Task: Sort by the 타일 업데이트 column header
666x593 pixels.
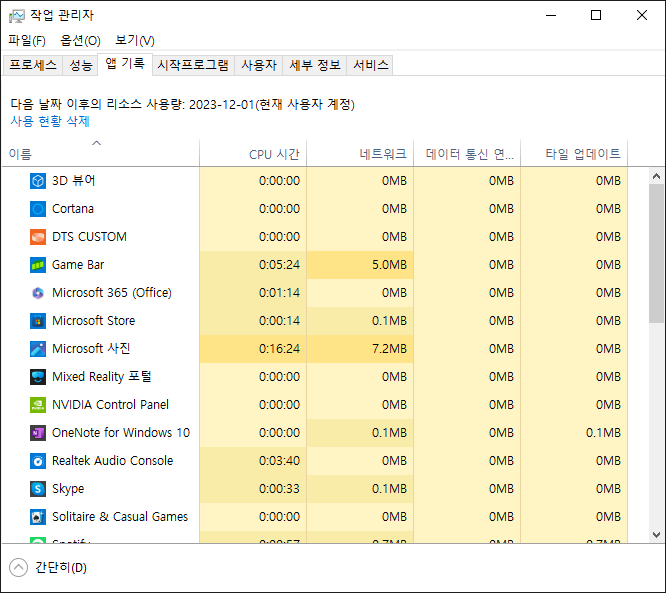Action: 574,153
